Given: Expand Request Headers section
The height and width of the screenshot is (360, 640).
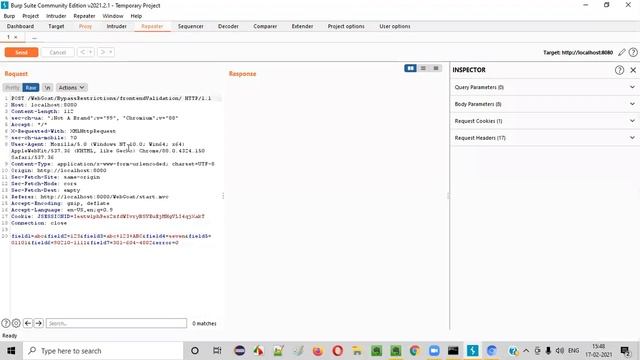Looking at the screenshot, I should [544, 138].
